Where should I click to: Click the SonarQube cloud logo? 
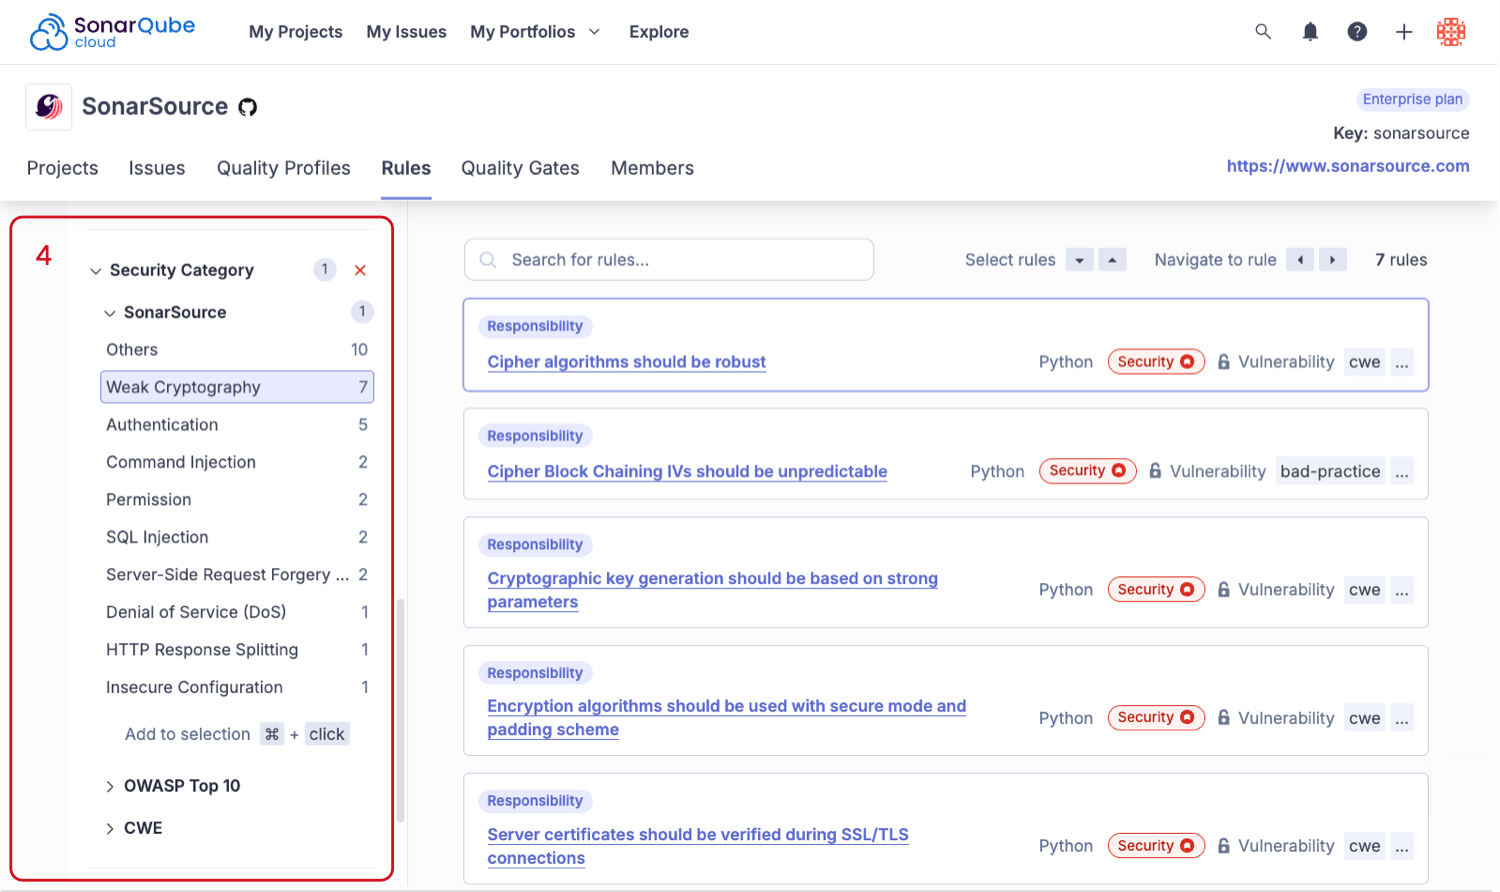(112, 32)
